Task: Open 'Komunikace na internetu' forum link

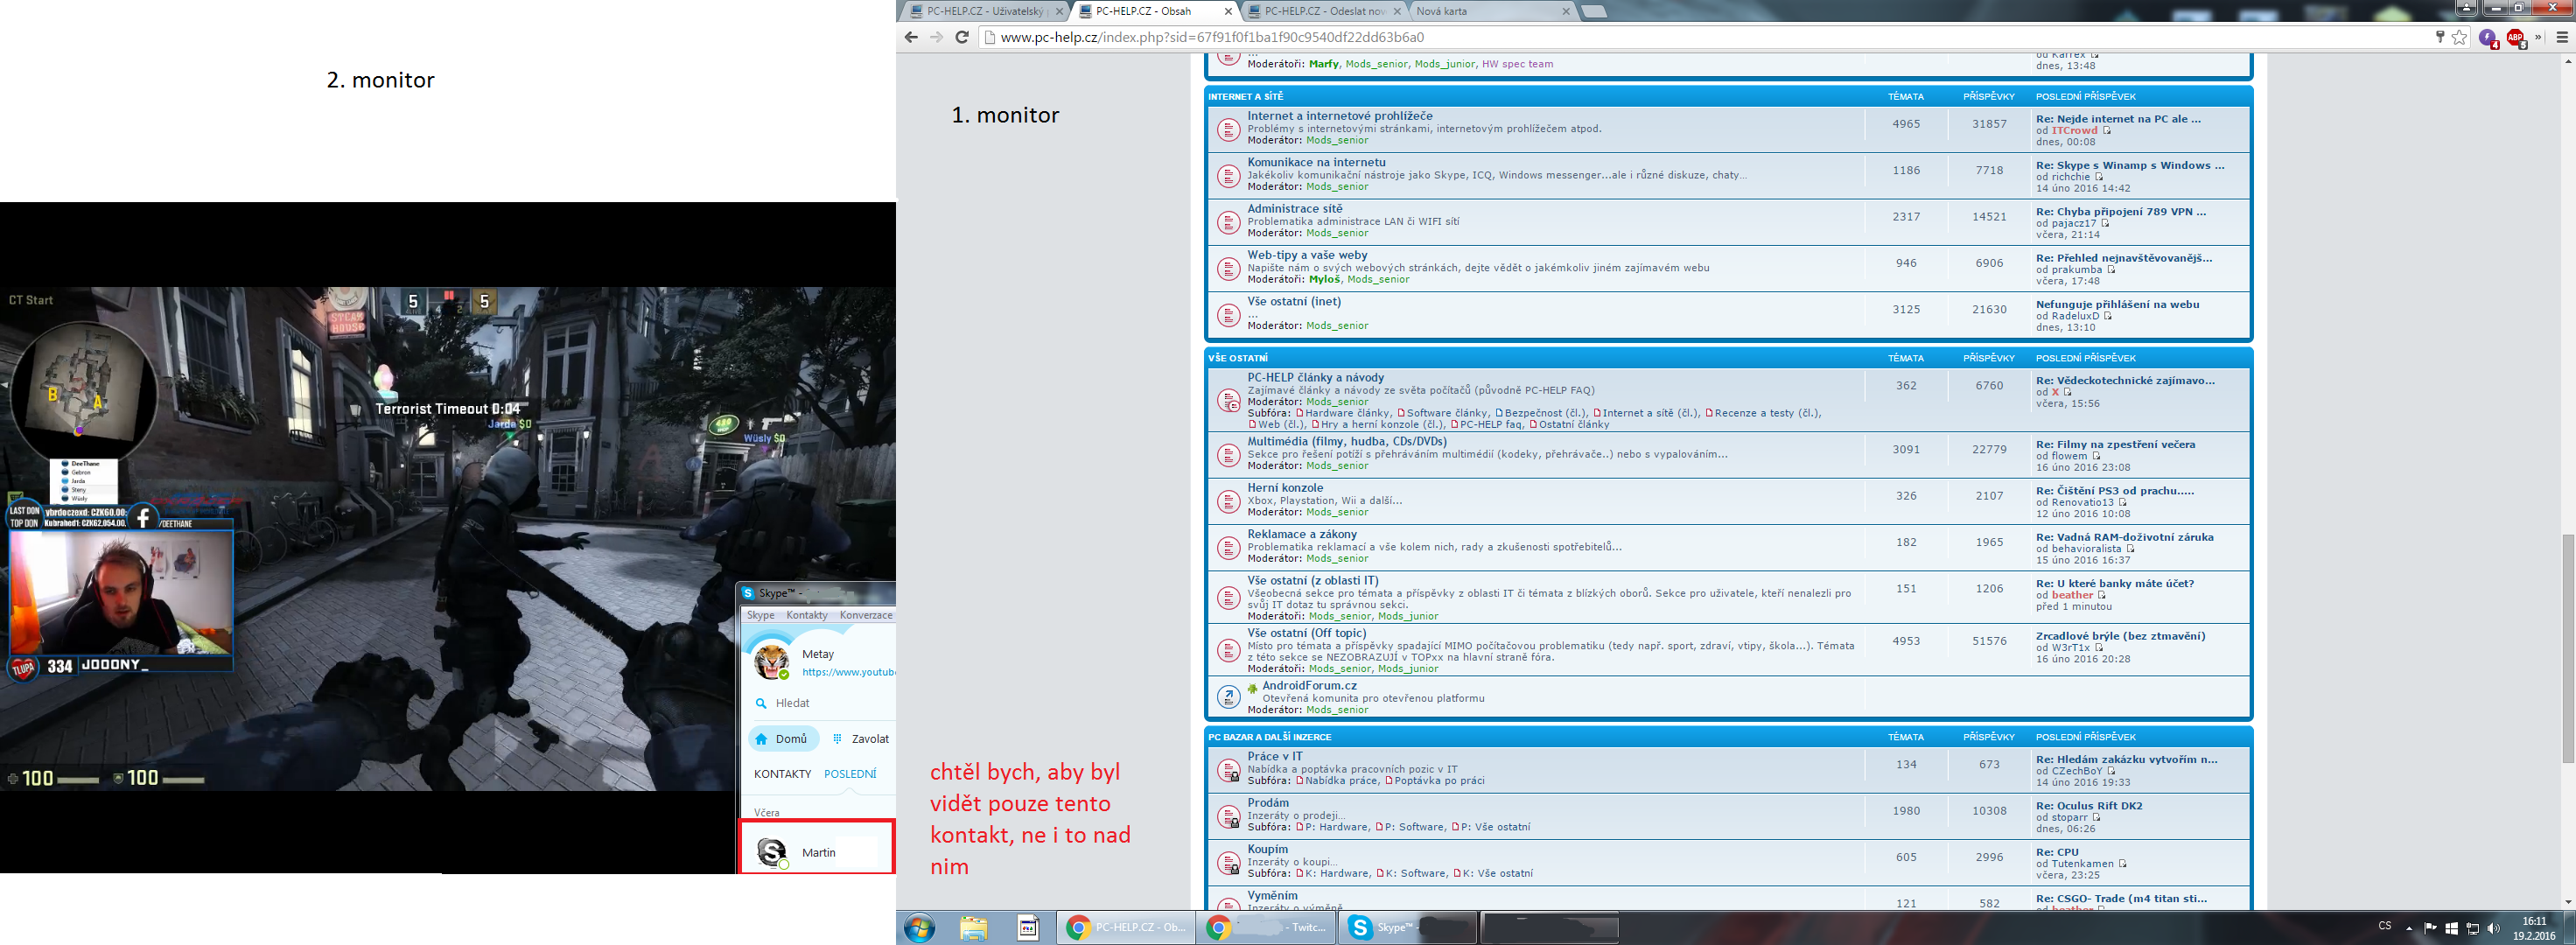Action: tap(1316, 162)
